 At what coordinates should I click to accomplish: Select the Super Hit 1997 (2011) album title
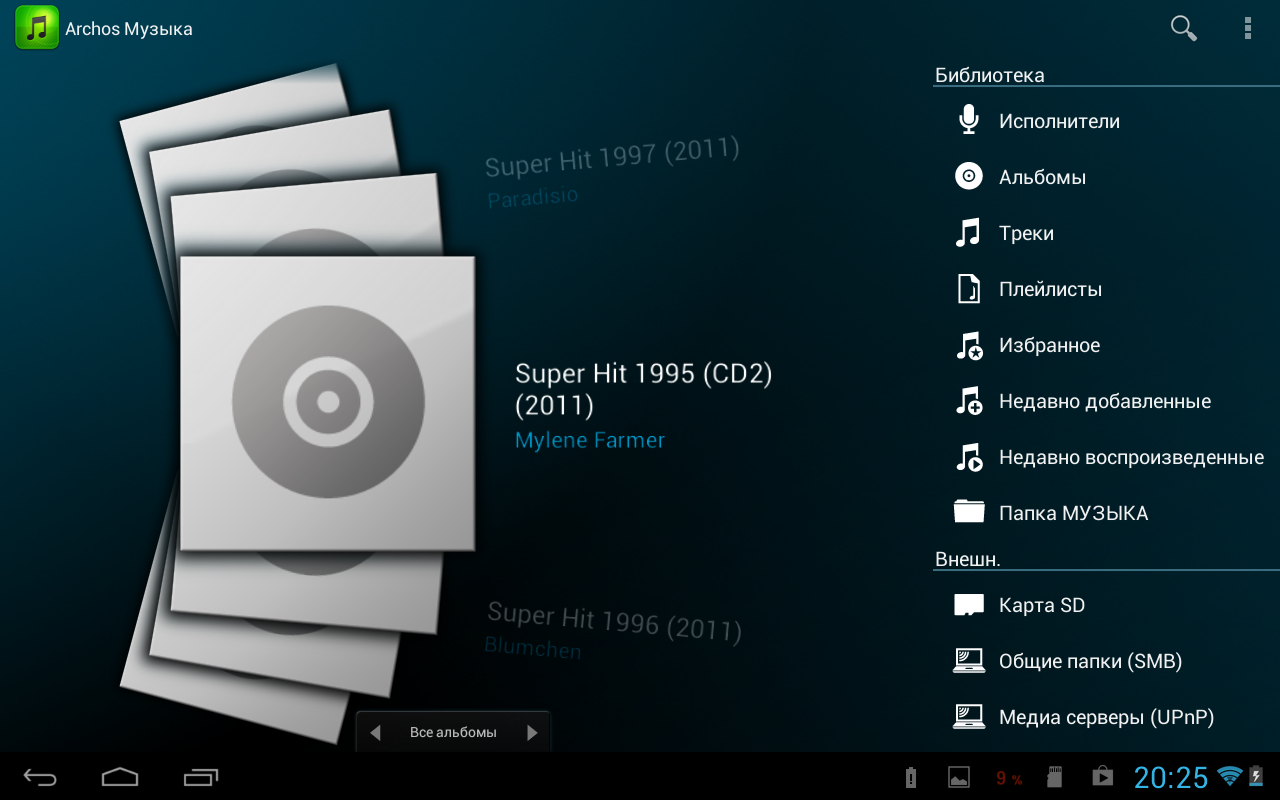[x=612, y=157]
